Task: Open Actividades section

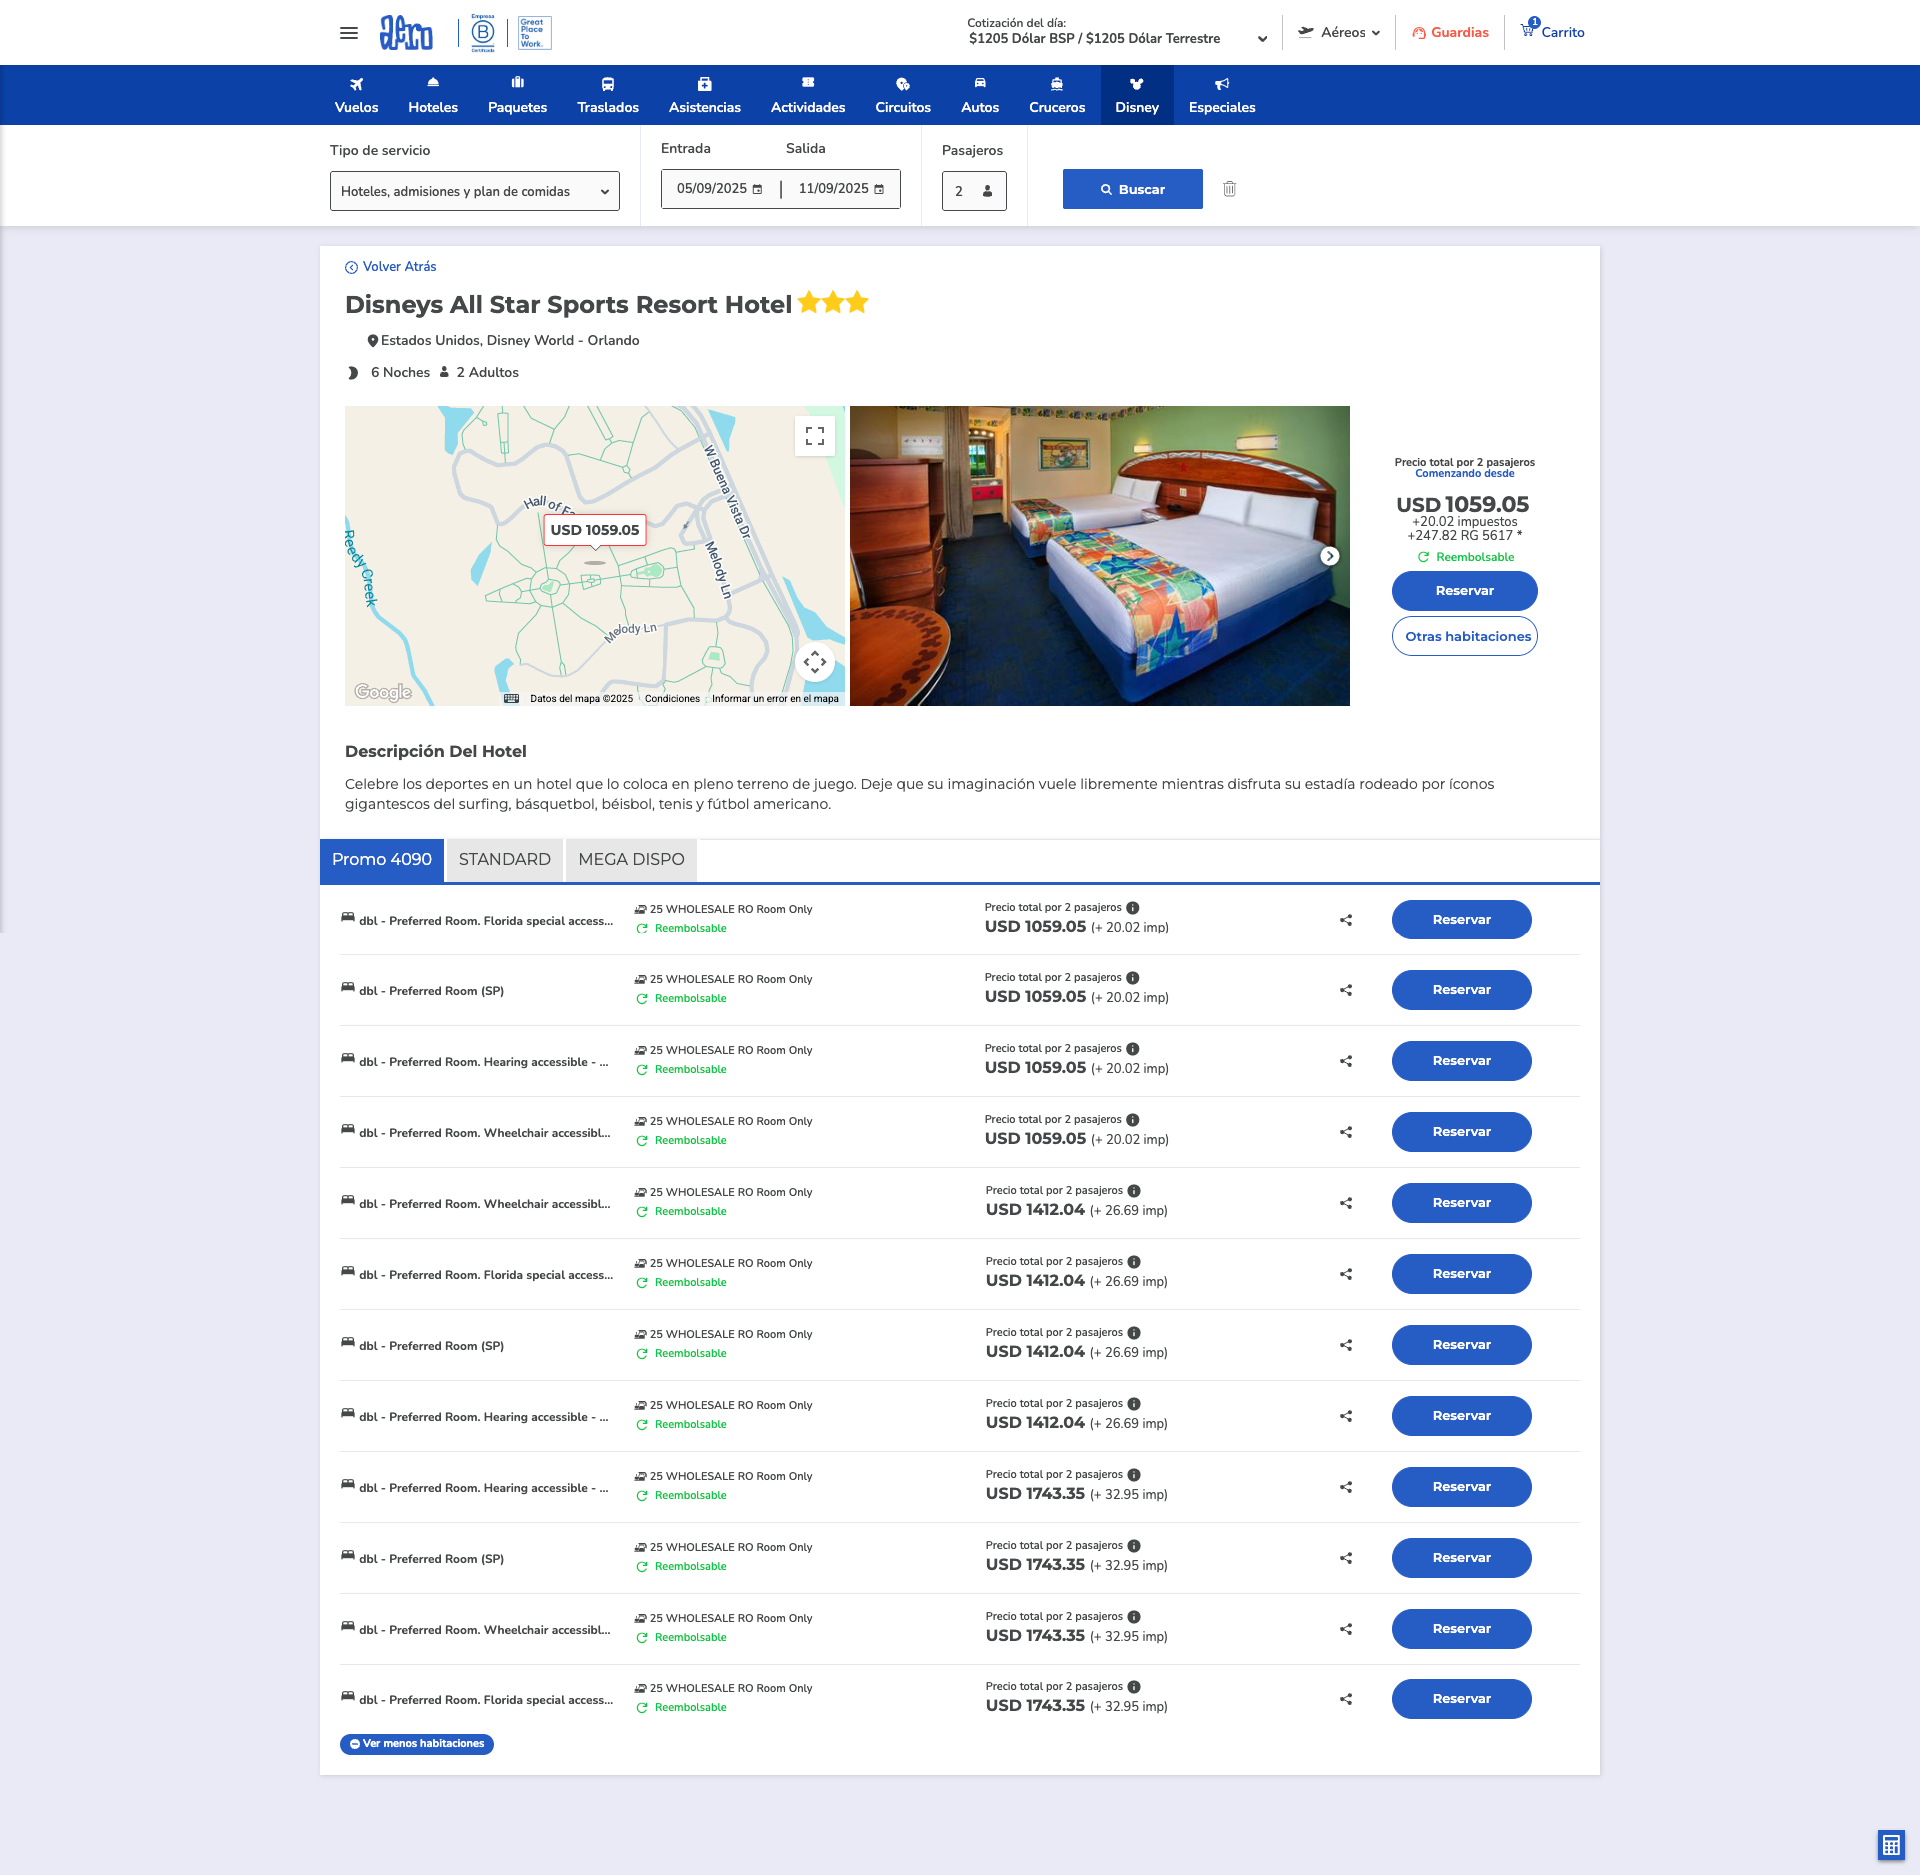Action: (808, 95)
